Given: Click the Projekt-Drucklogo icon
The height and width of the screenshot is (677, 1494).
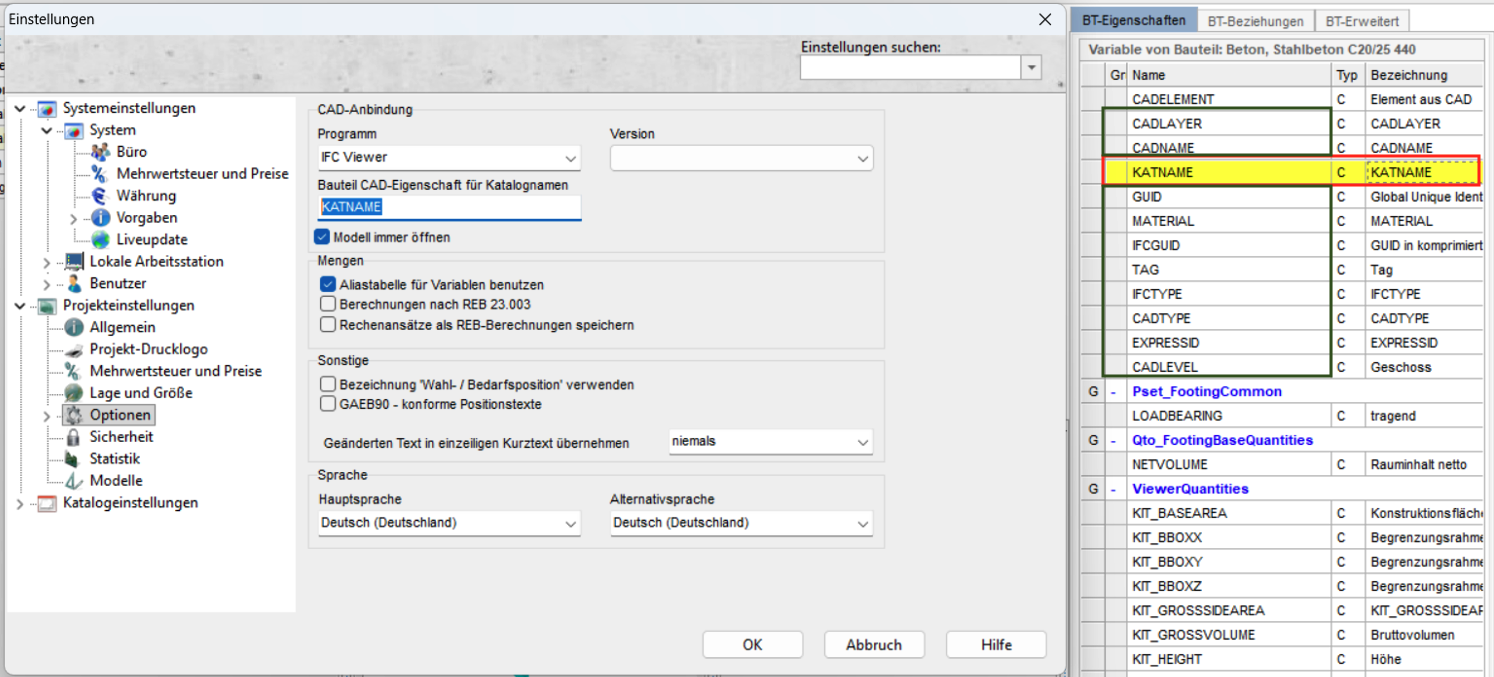Looking at the screenshot, I should tap(74, 349).
